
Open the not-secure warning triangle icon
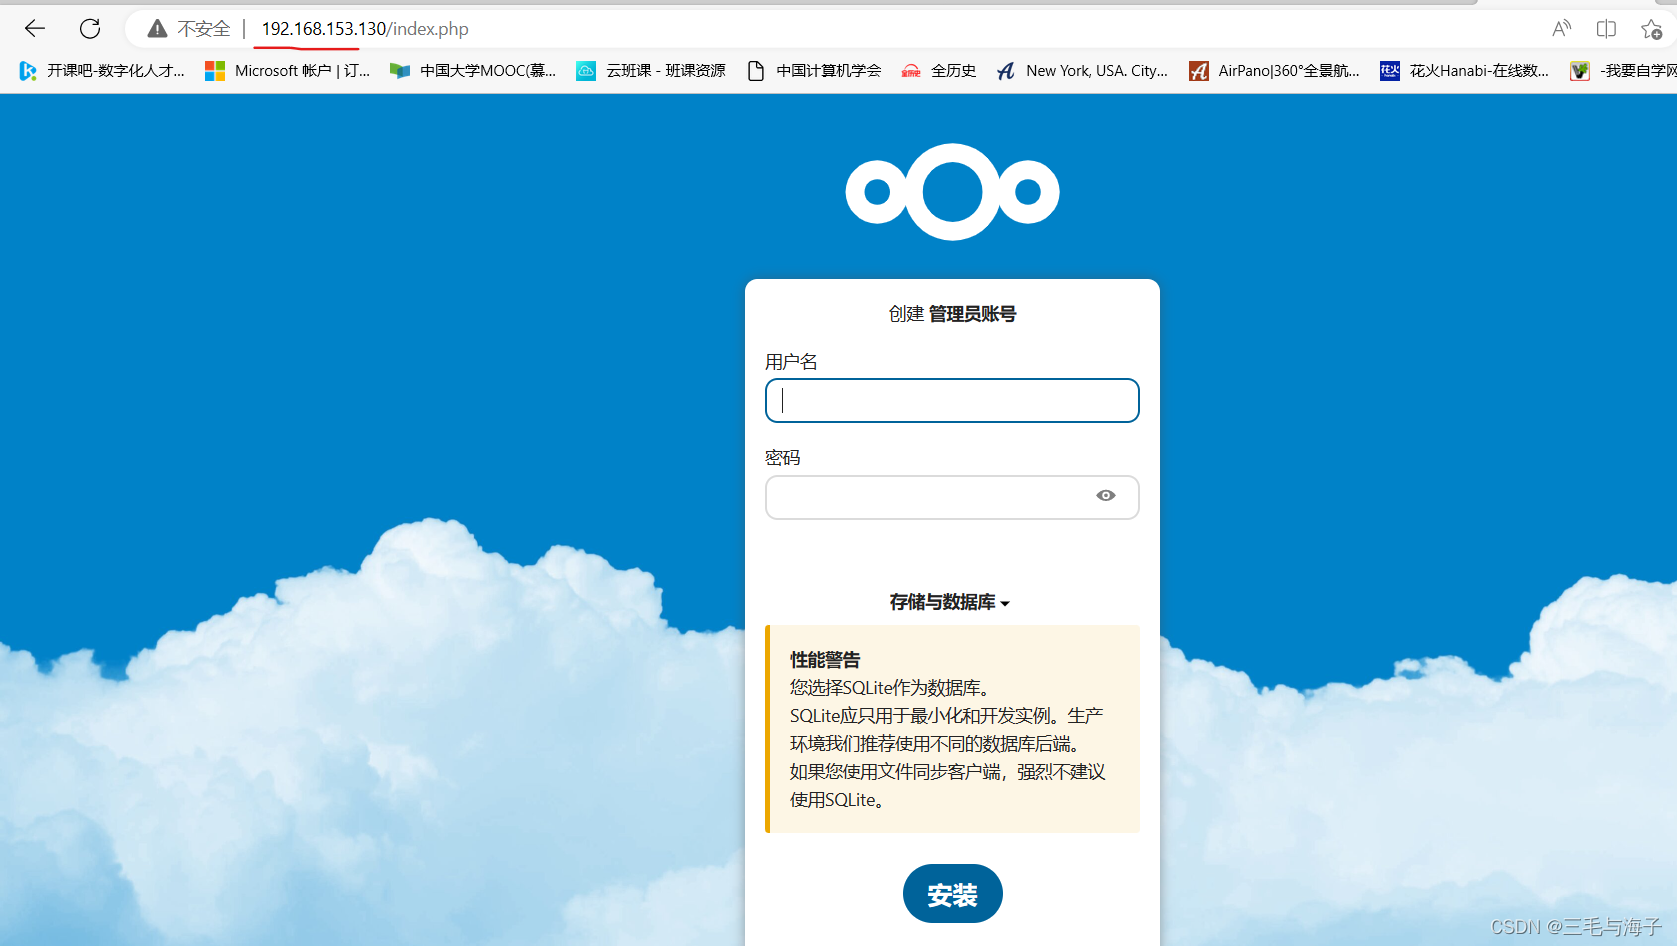(x=157, y=29)
